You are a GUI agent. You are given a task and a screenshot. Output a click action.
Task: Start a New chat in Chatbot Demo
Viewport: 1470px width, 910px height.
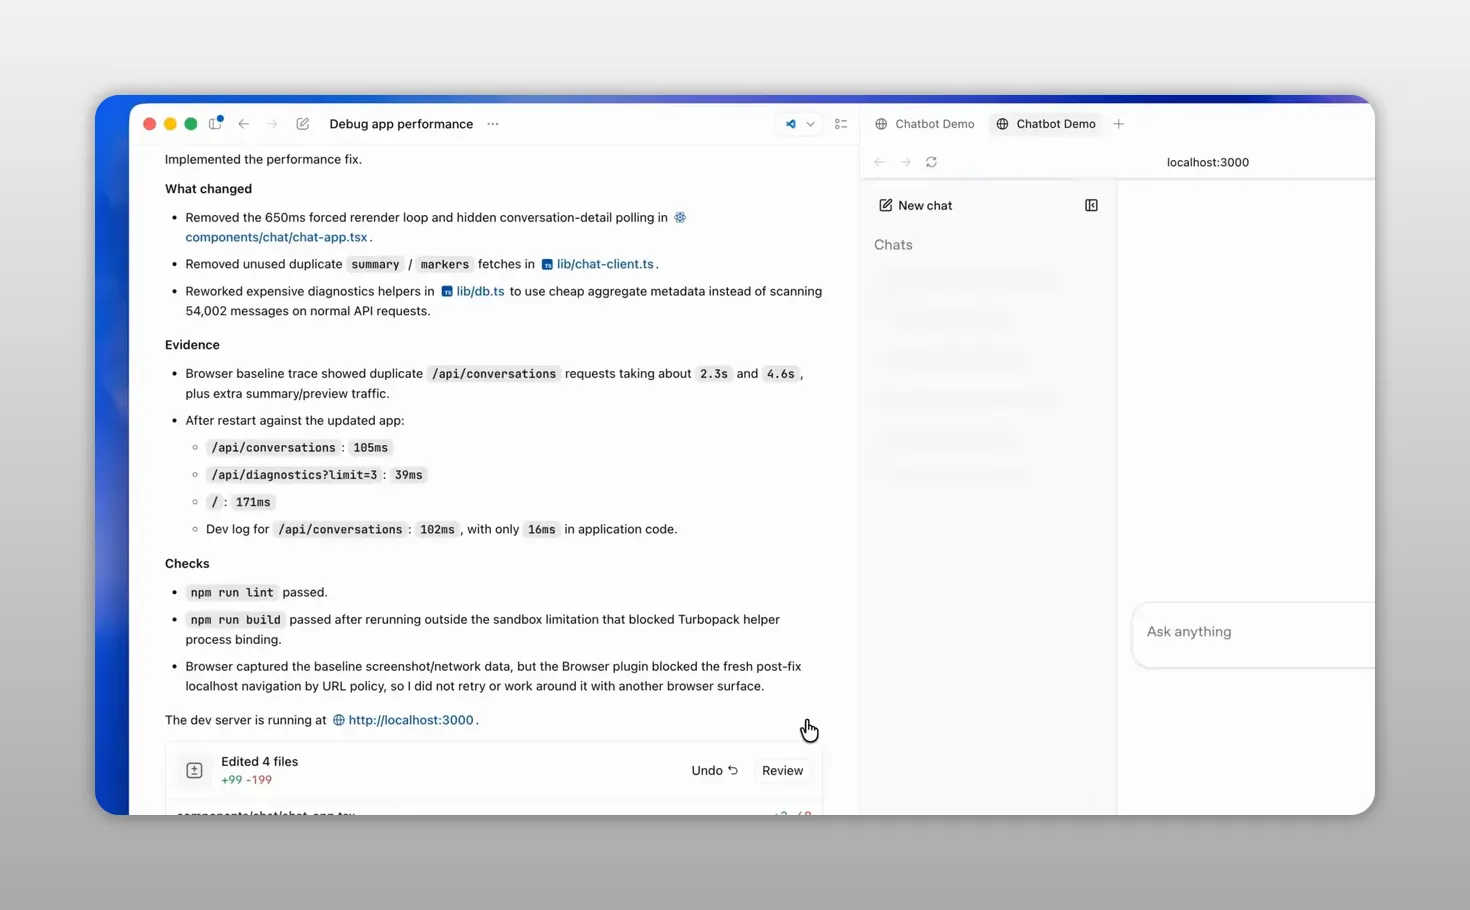[915, 205]
